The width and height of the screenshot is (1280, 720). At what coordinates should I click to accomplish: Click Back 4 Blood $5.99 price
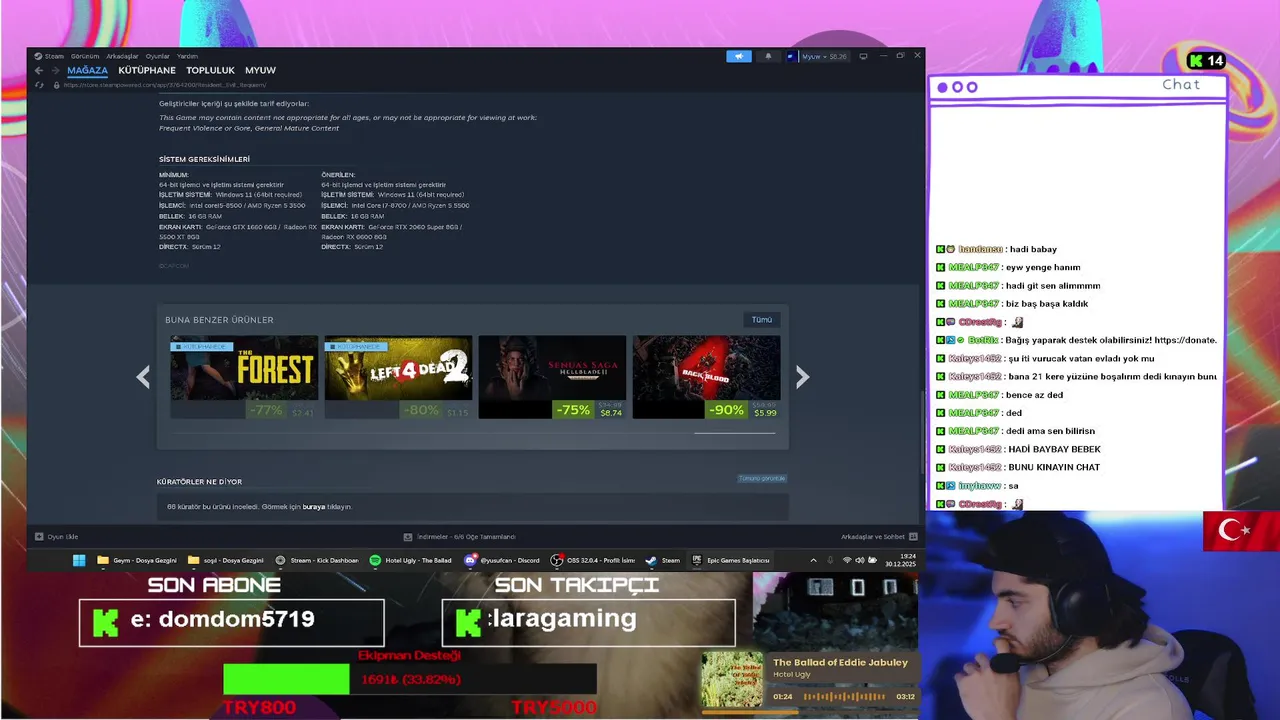(x=765, y=413)
